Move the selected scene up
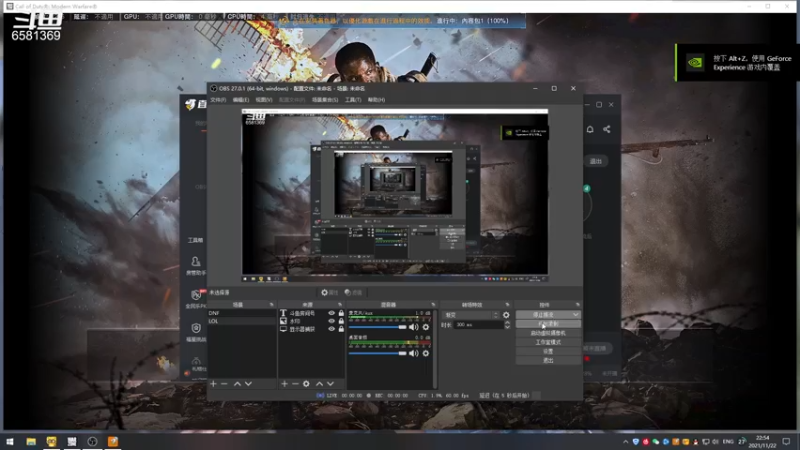 [x=237, y=384]
